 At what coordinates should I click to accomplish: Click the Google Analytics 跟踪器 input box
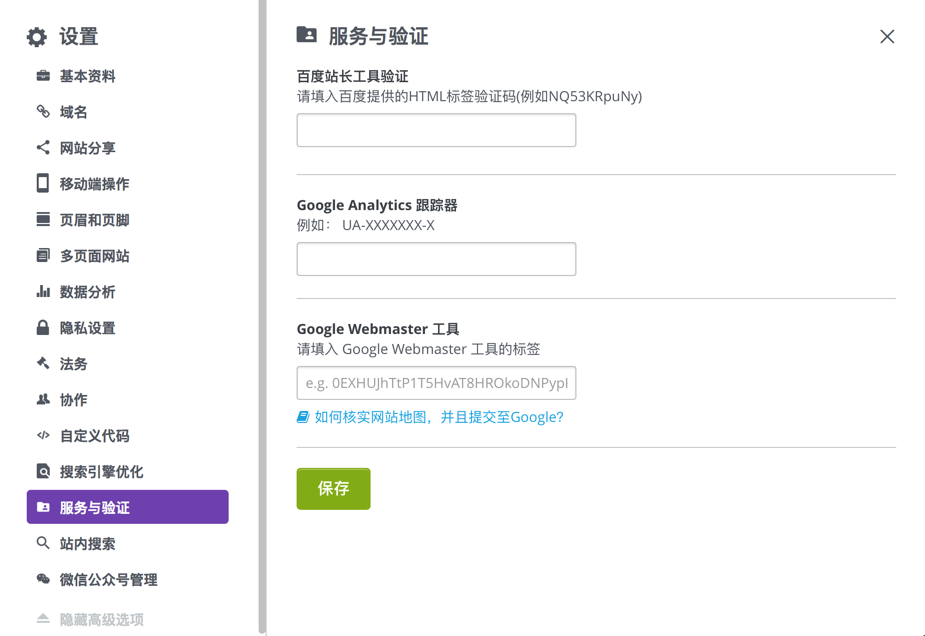[x=436, y=259]
